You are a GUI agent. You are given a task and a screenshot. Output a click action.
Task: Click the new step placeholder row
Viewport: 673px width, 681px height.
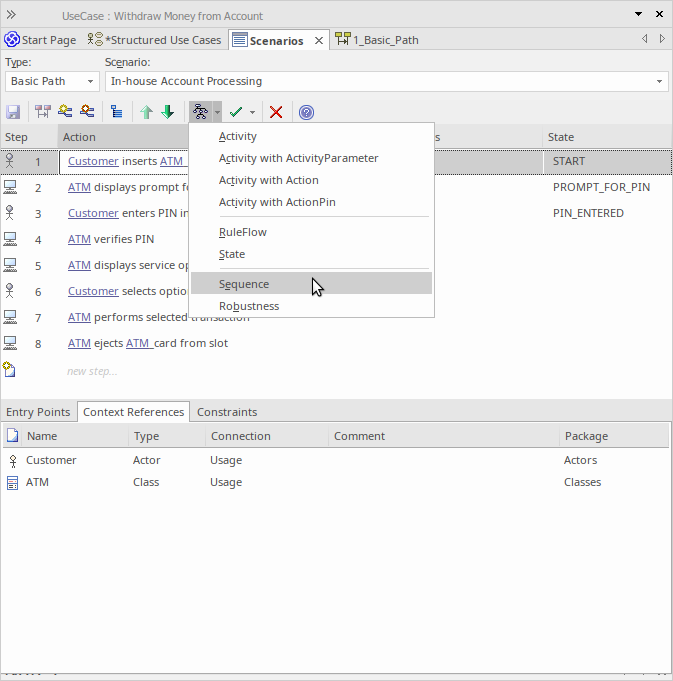[92, 371]
